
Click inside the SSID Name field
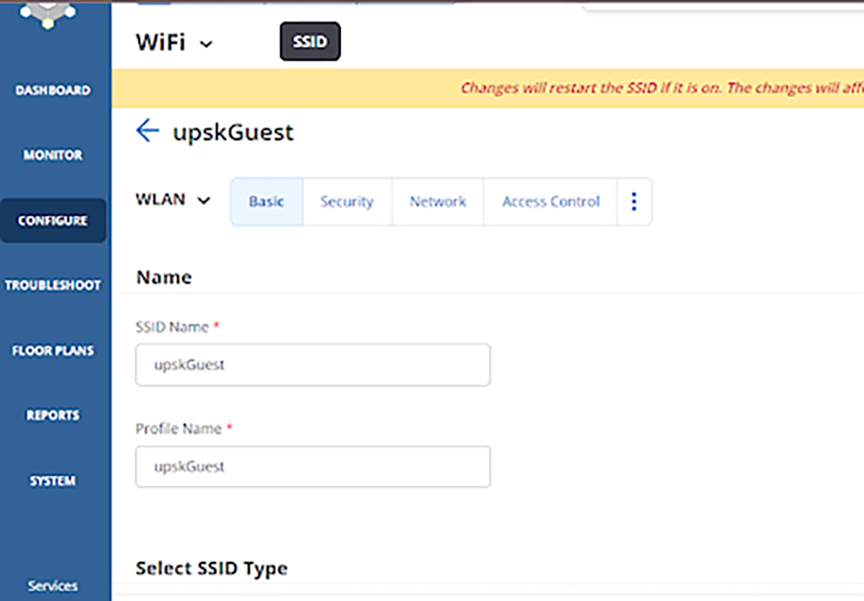(312, 364)
